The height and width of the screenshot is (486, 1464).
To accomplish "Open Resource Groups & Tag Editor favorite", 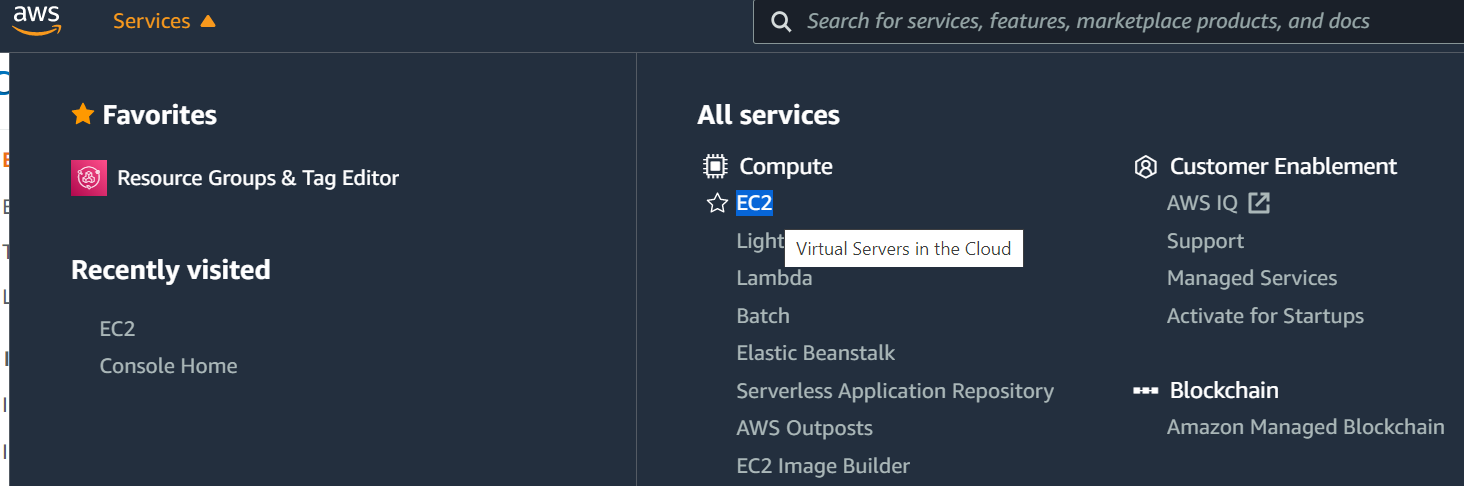I will point(258,178).
